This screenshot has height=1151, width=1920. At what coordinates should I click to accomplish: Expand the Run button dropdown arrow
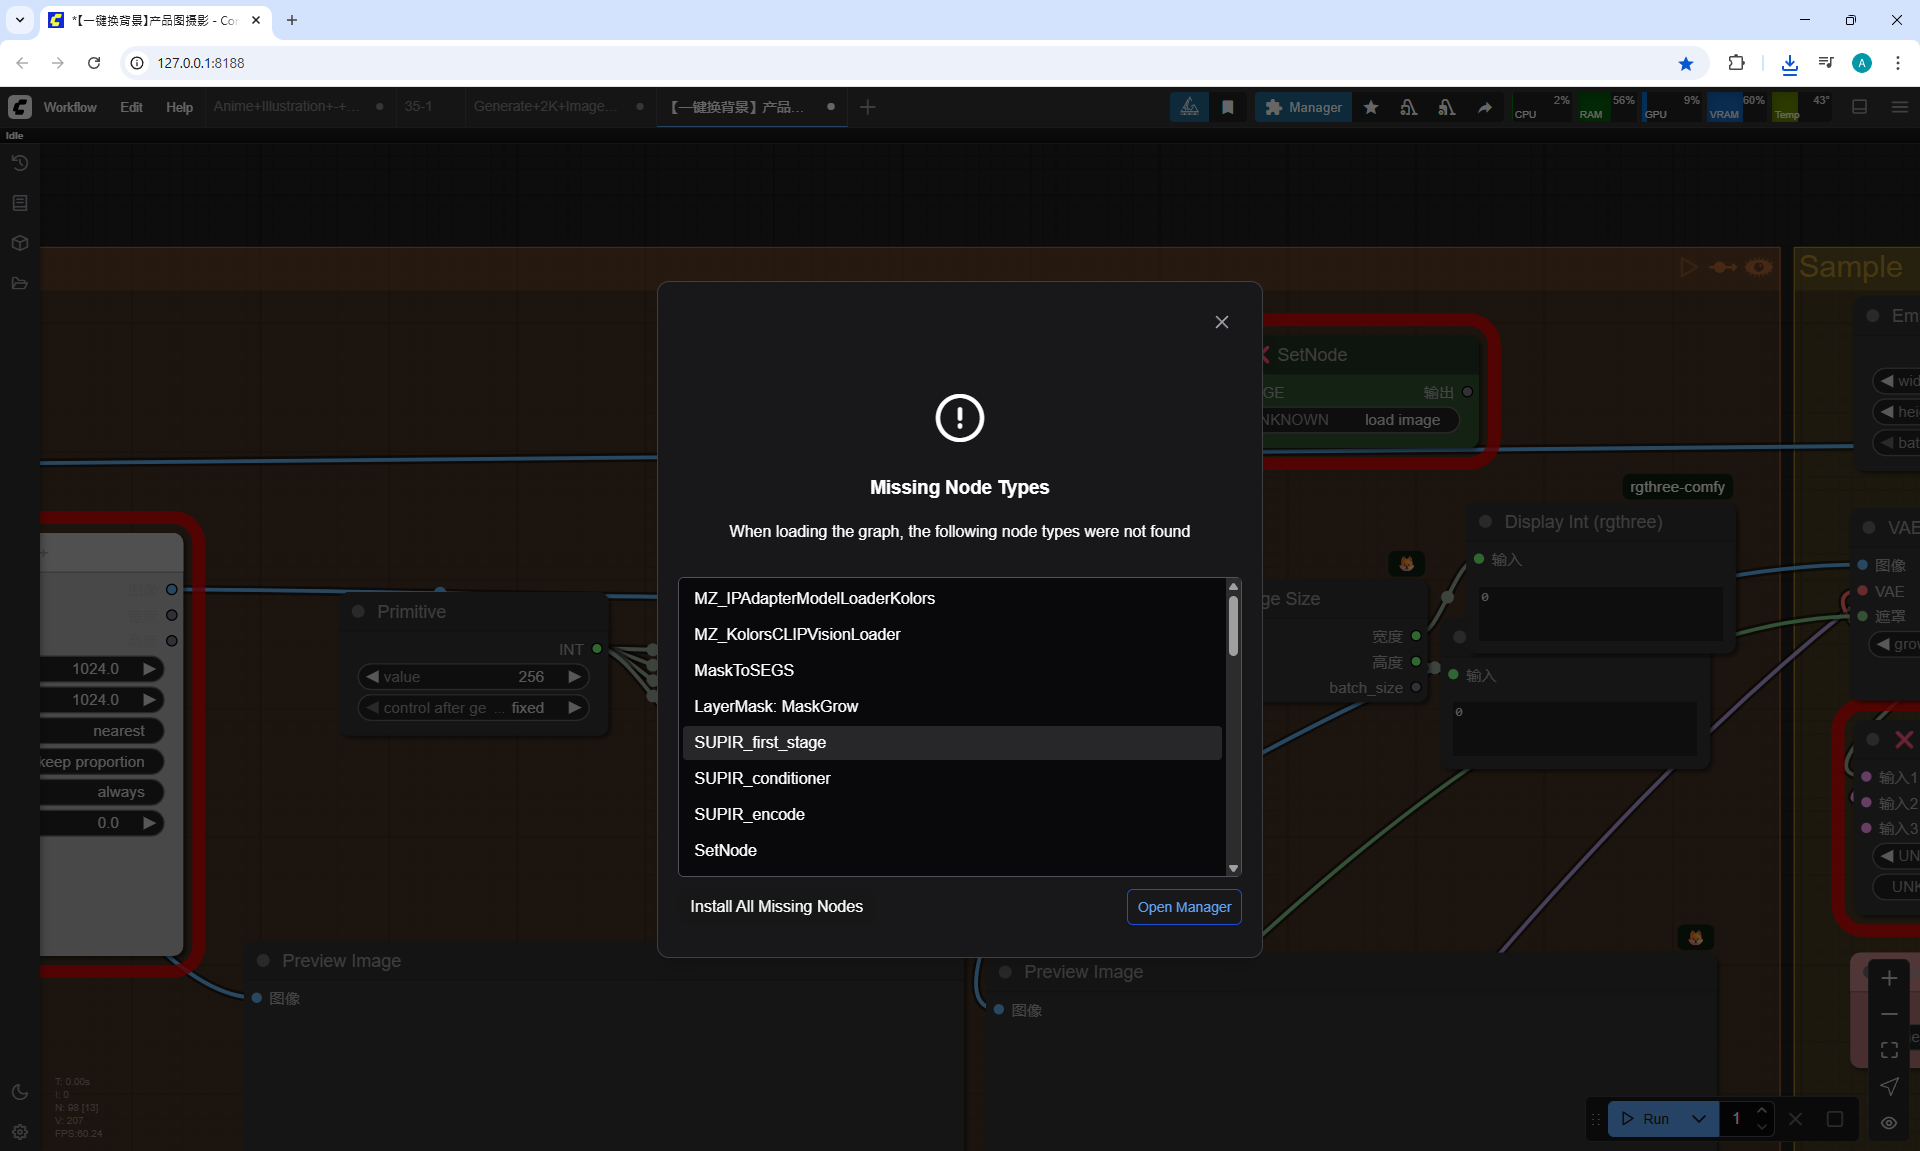[1699, 1119]
